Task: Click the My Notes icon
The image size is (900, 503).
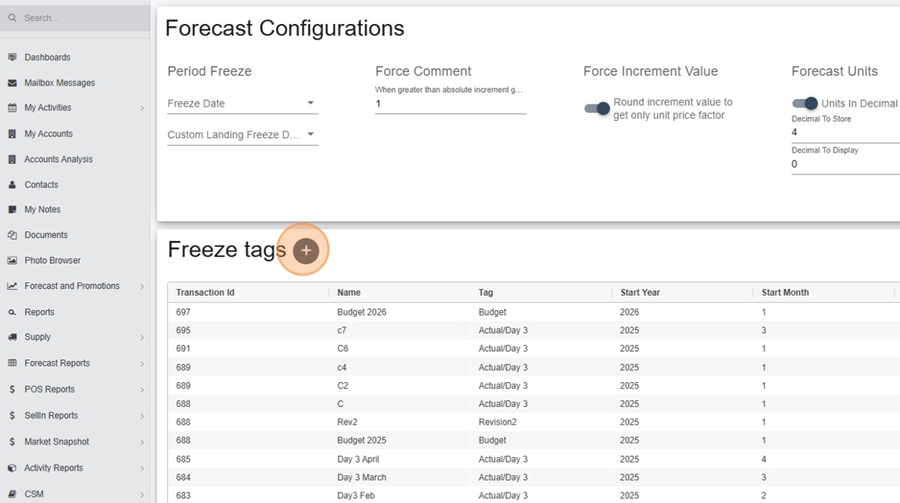Action: (12, 210)
